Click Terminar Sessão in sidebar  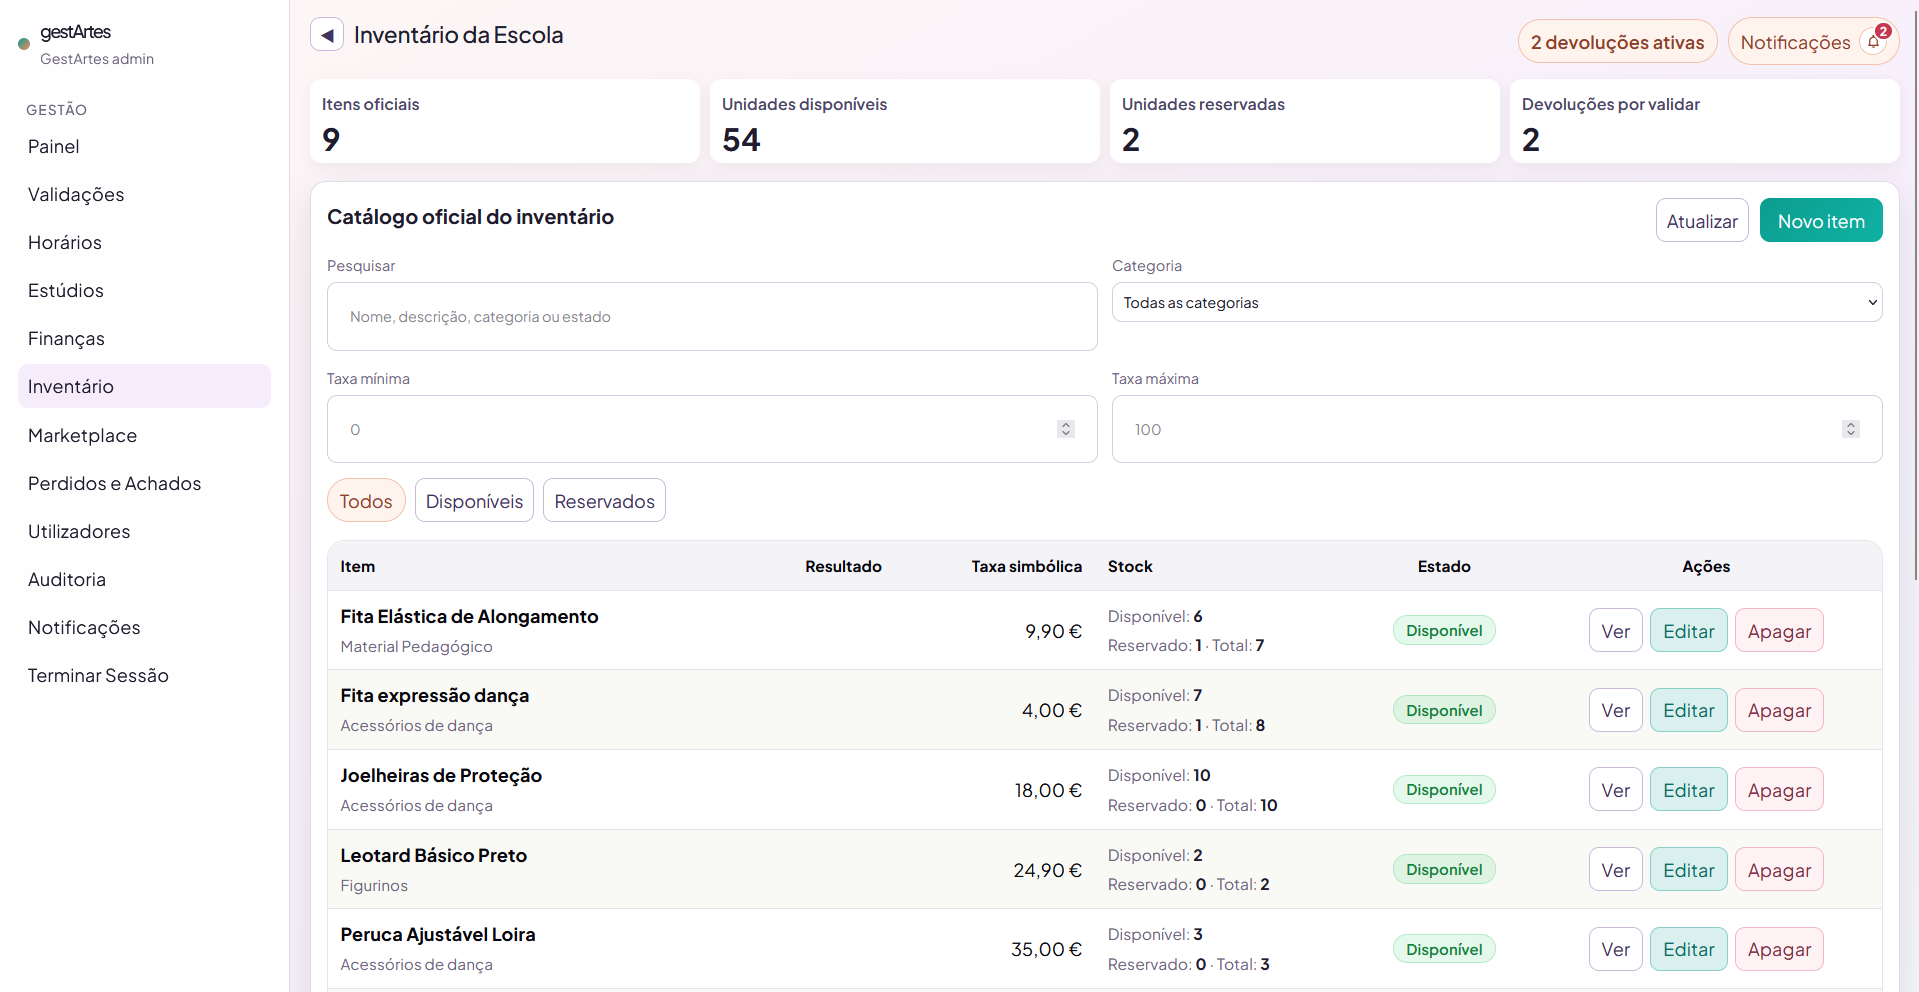pos(144,675)
